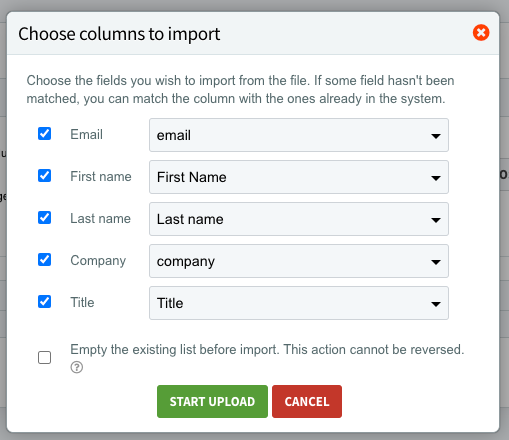Click the arrow of the Title dropdown
Screen dimensions: 509x440
[436, 304]
